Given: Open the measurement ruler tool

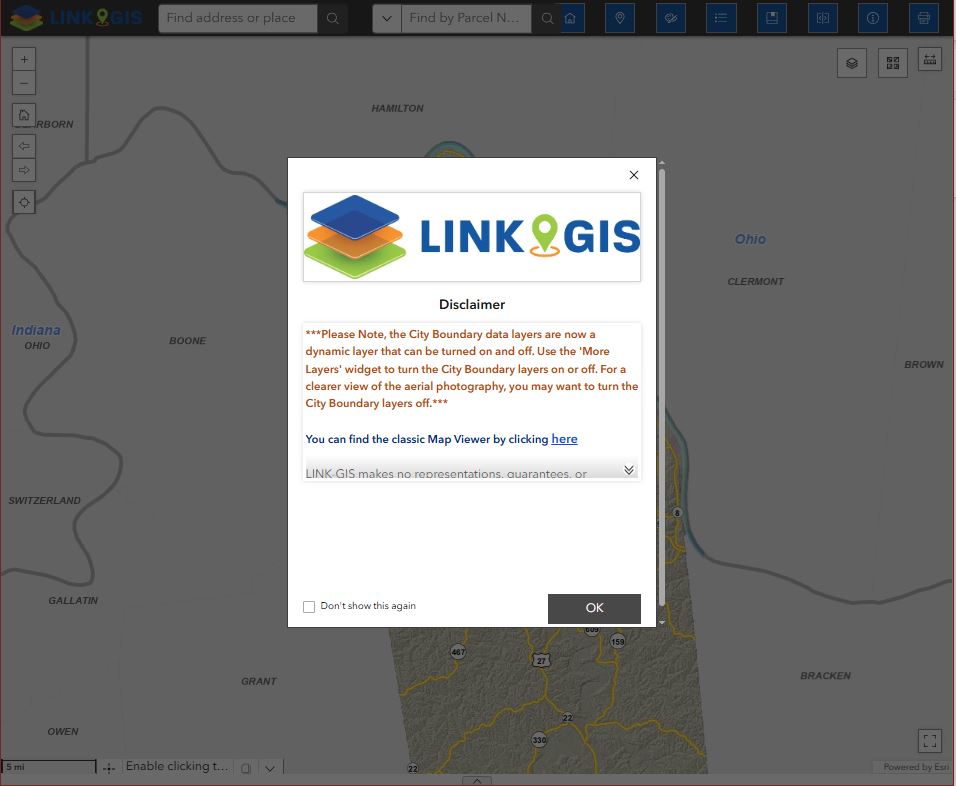Looking at the screenshot, I should coord(930,60).
